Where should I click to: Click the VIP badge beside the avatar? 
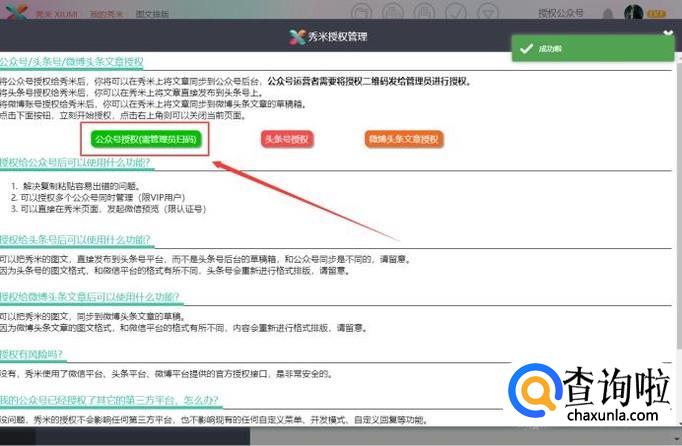coord(656,14)
